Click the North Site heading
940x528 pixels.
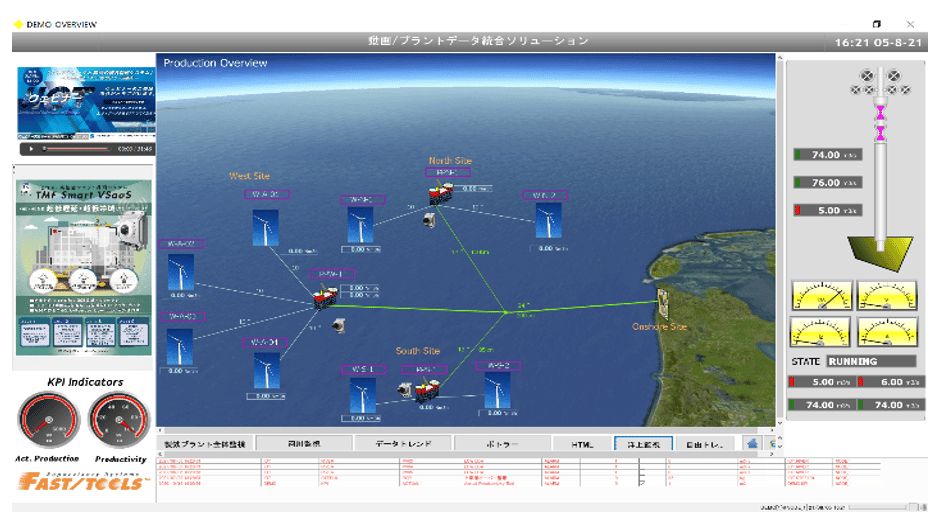(x=450, y=161)
